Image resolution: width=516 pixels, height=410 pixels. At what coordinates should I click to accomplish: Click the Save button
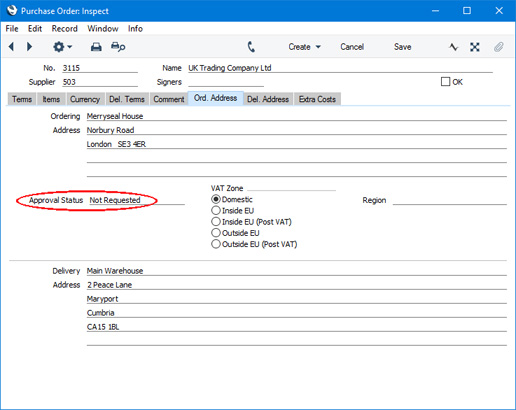[402, 47]
